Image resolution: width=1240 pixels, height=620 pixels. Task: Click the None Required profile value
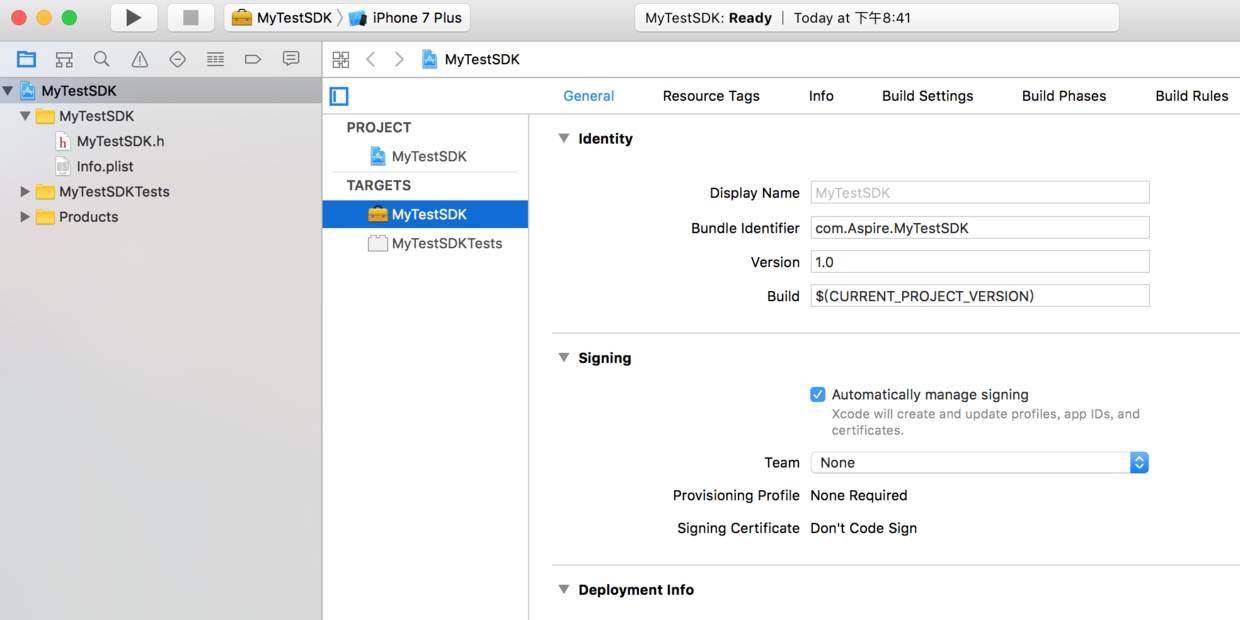click(x=858, y=495)
